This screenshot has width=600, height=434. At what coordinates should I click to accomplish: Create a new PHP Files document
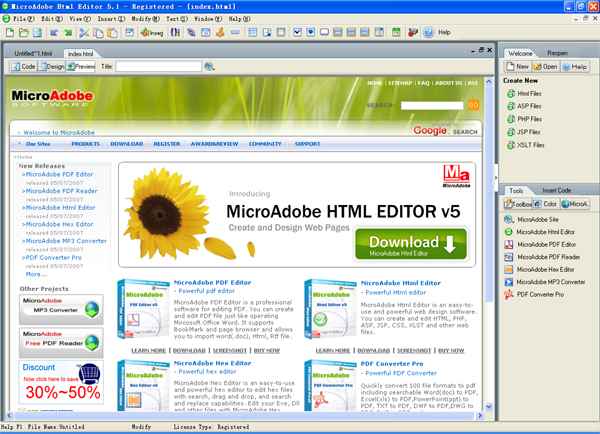coord(530,118)
